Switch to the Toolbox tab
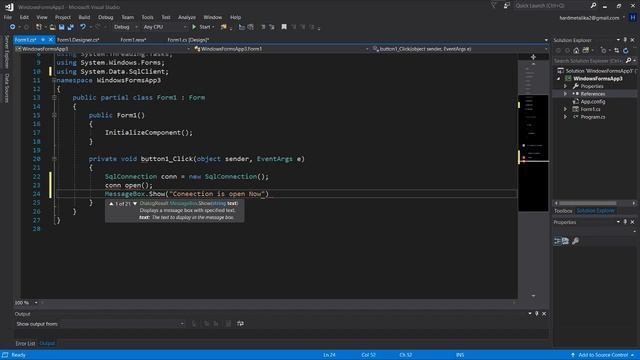This screenshot has width=640, height=360. [x=563, y=211]
